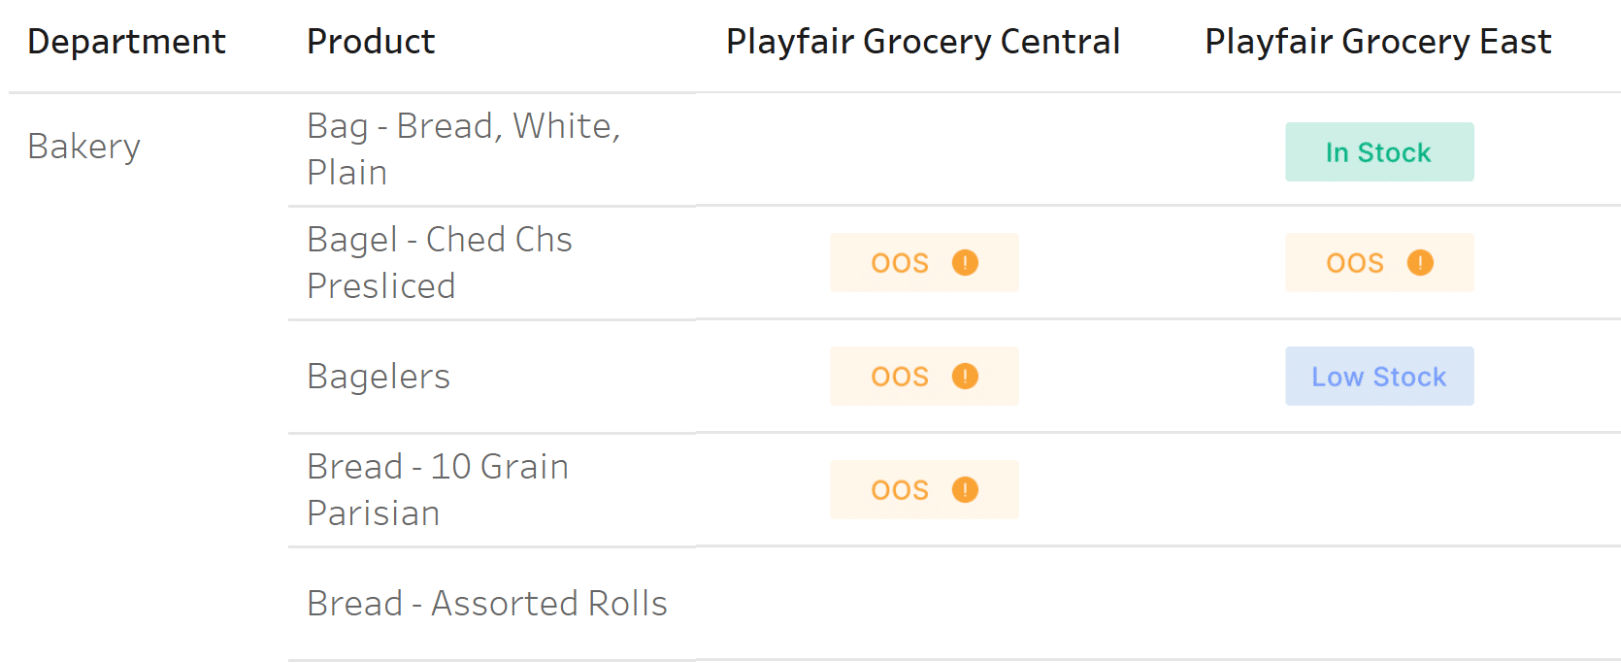
Task: Click OOS warning icon for Bagelers Central
Action: tap(965, 376)
